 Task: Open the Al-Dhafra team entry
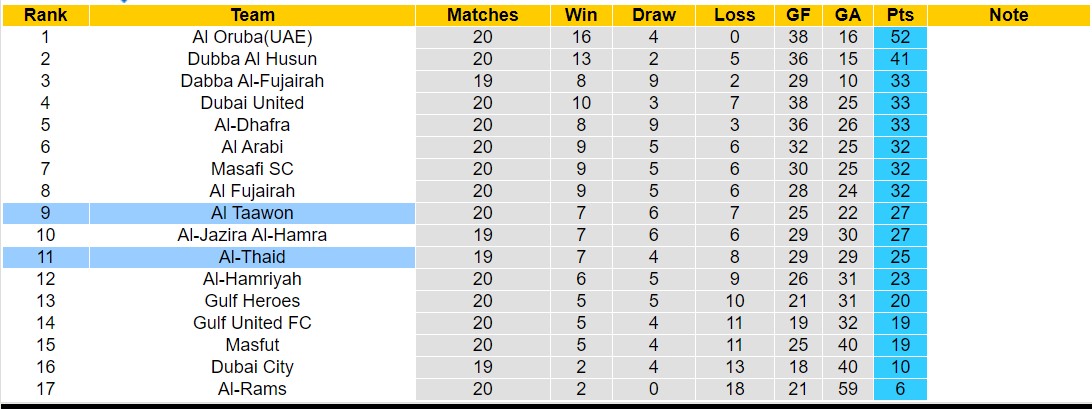[252, 125]
